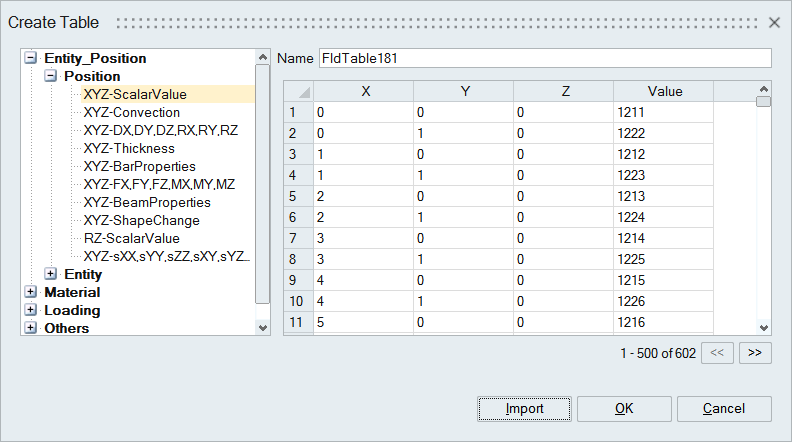Screen dimensions: 792x442
Task: Click the Name input field
Action: 545,58
